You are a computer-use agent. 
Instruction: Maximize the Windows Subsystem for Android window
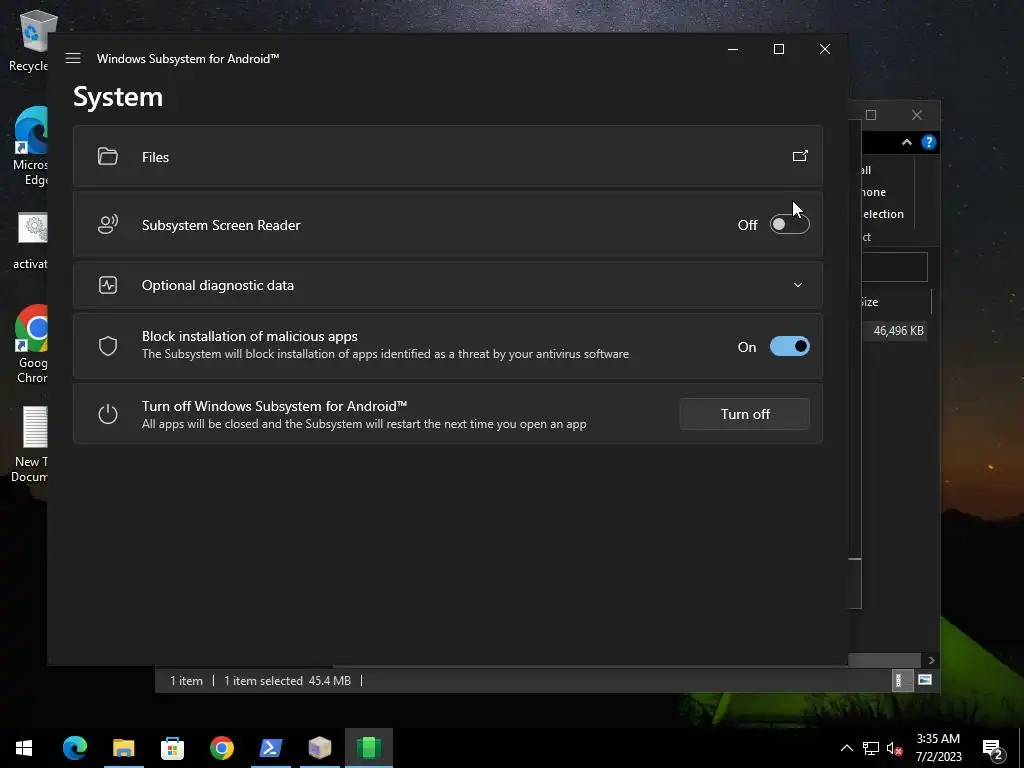point(778,49)
